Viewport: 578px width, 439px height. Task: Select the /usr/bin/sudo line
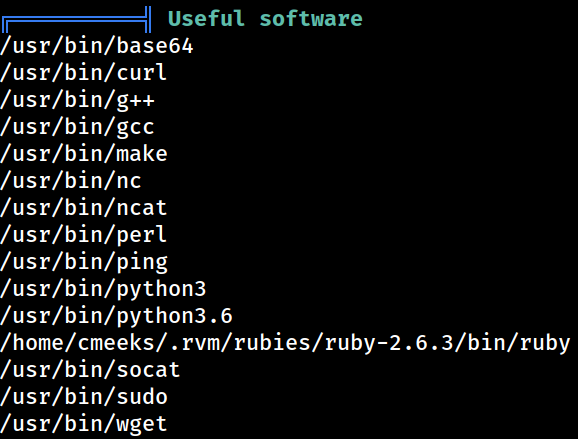pos(84,397)
